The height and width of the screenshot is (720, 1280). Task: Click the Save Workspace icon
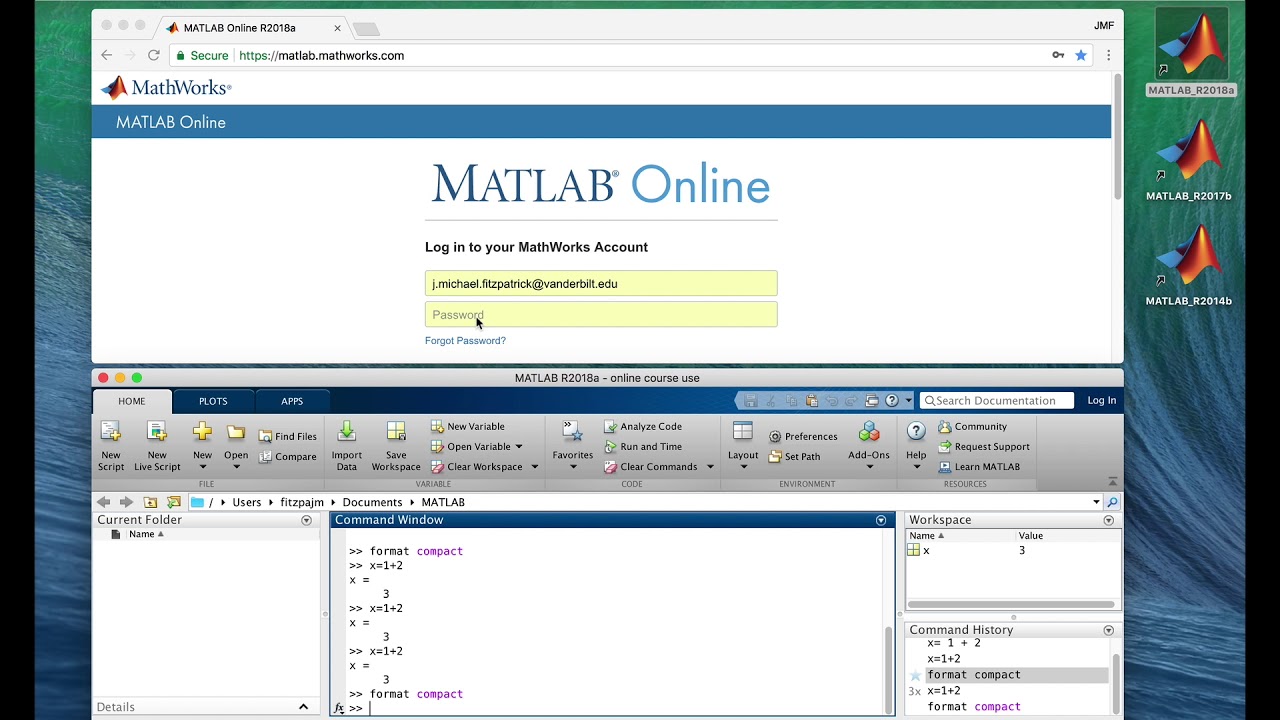[396, 432]
